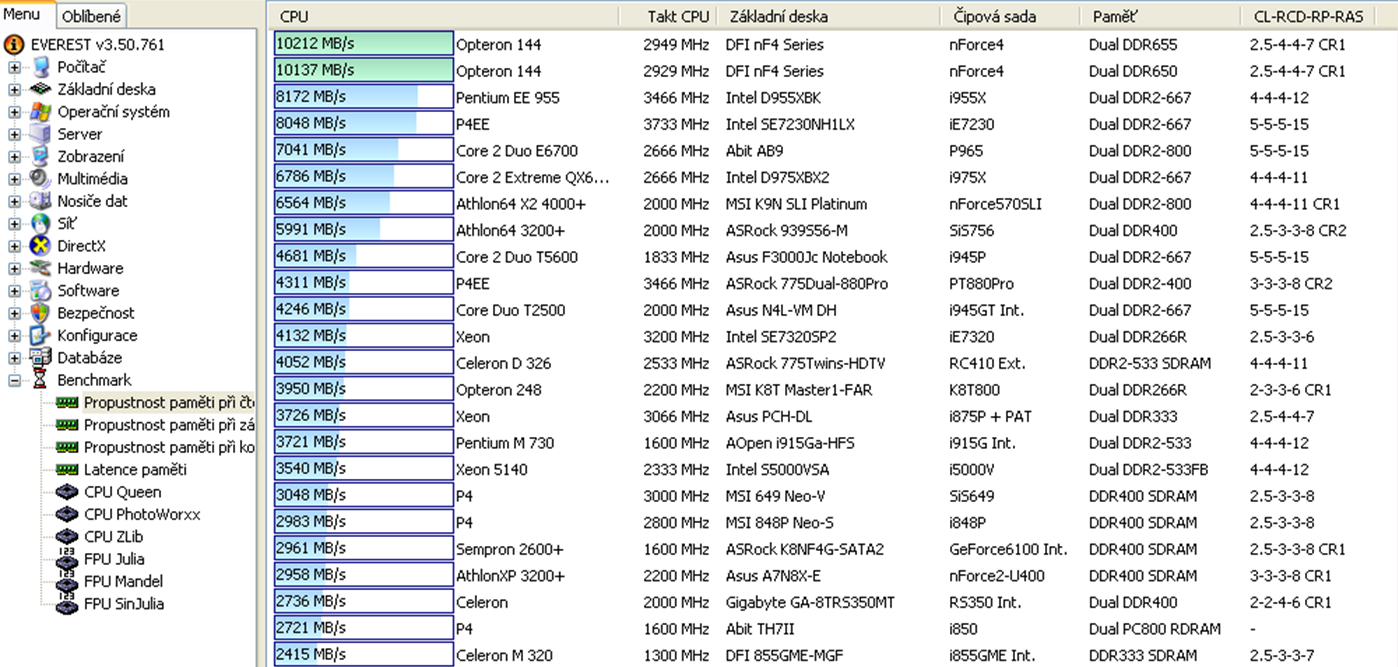Click the Nosiče dat drive icon
This screenshot has height=667, width=1398.
click(x=41, y=201)
